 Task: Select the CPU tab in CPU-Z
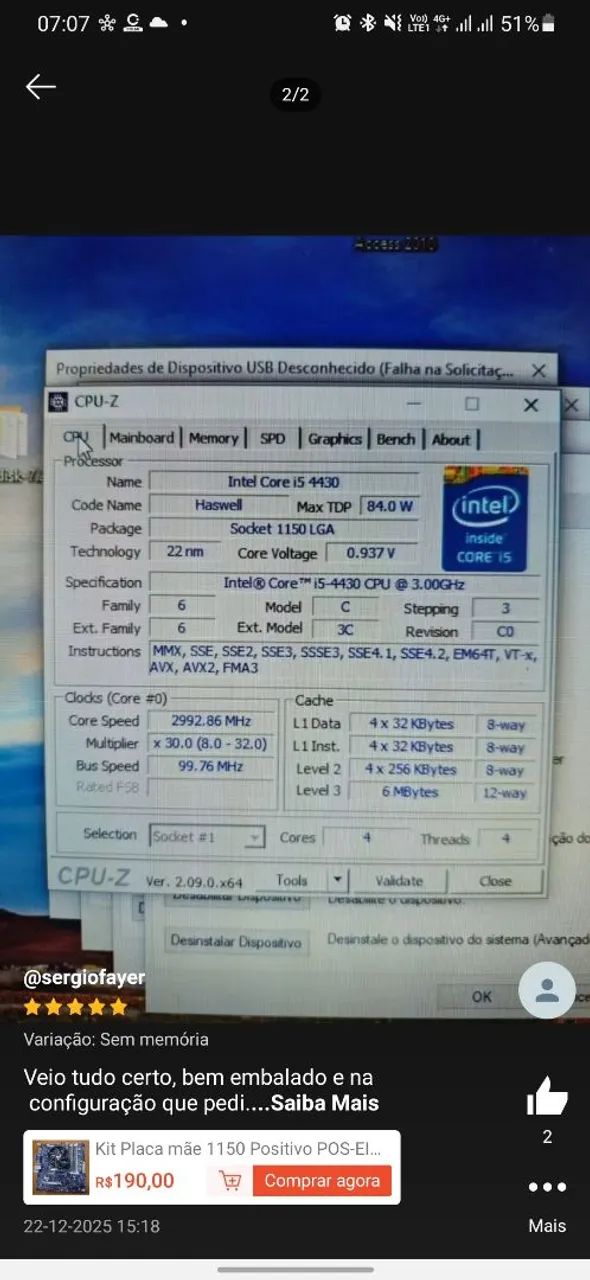coord(77,437)
